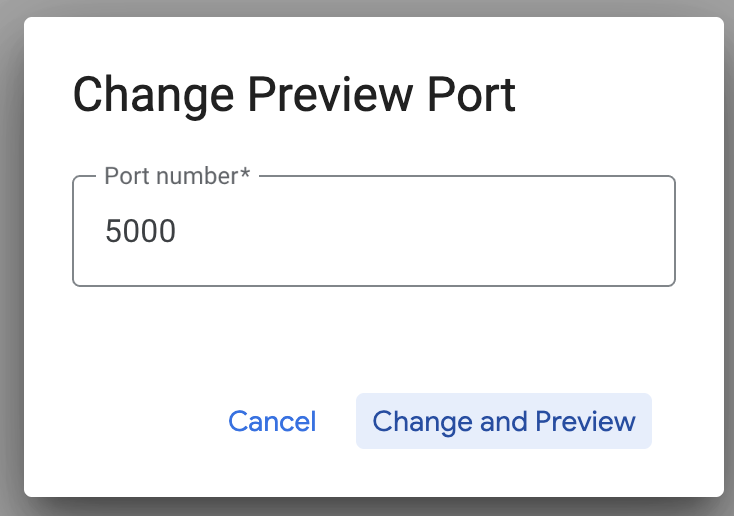Select the outlined Port number box
This screenshot has width=734, height=516.
(x=373, y=232)
